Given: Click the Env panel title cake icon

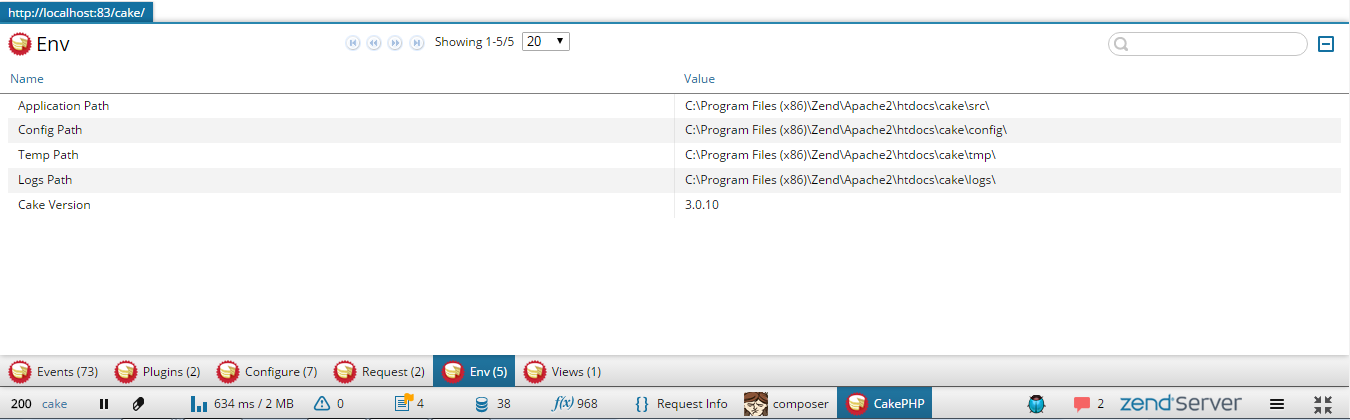Looking at the screenshot, I should coord(20,44).
